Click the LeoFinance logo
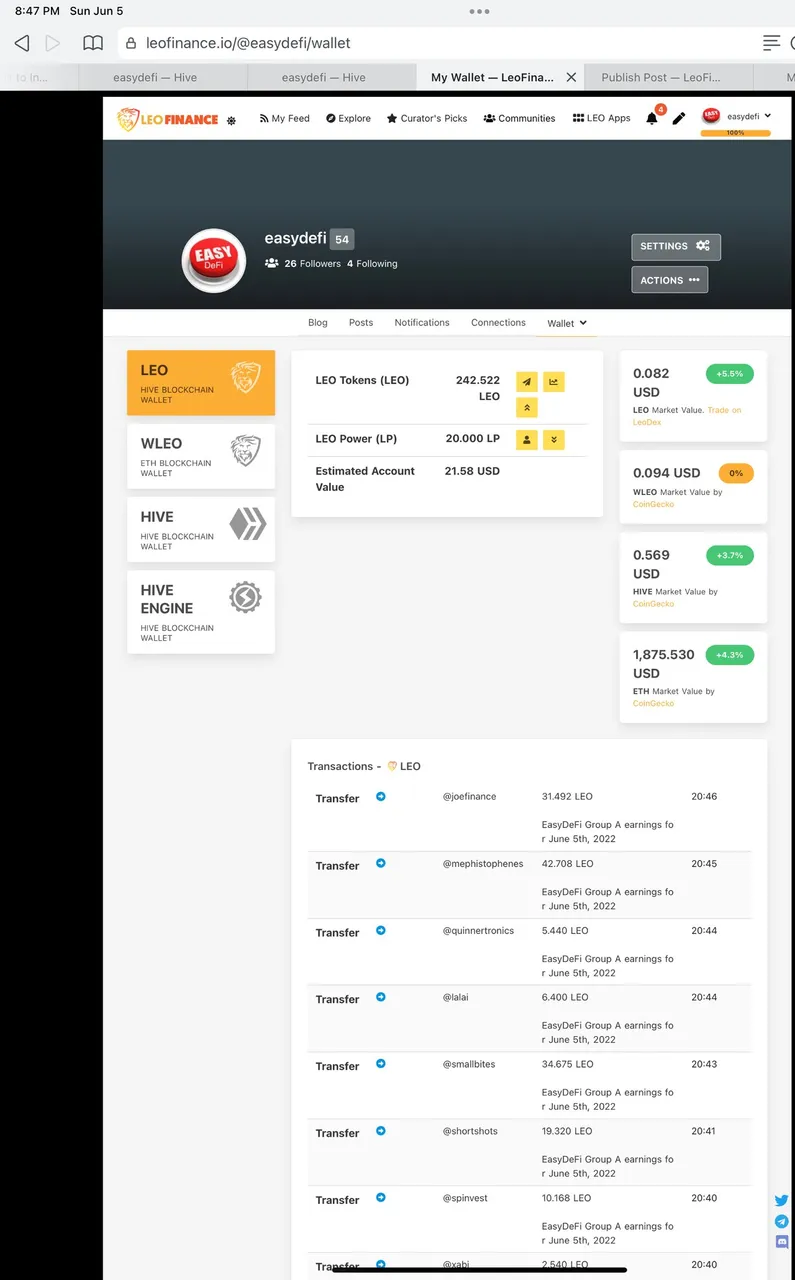 (x=168, y=119)
